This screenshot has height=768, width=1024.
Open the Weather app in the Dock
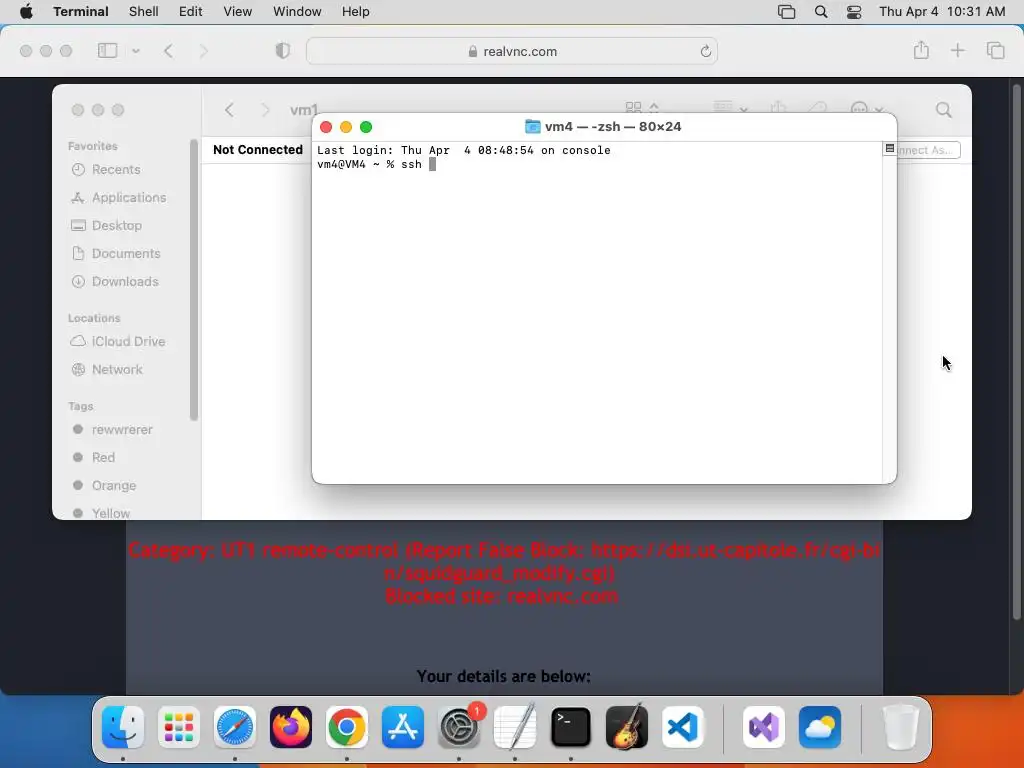(x=820, y=727)
